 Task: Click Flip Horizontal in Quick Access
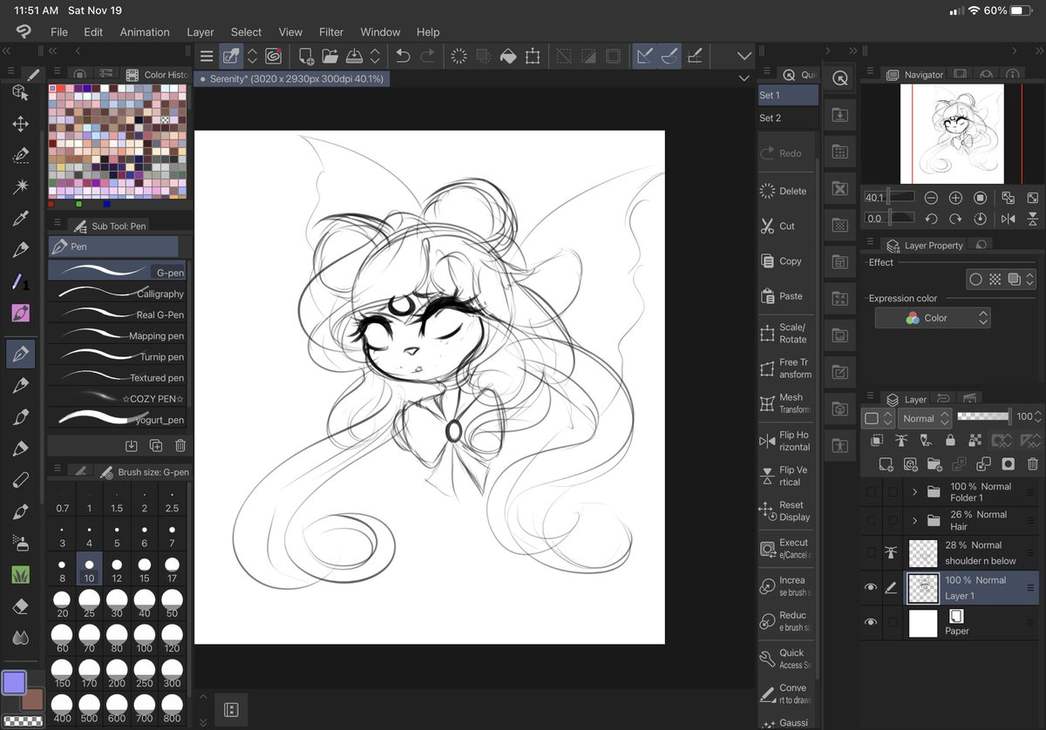coord(786,440)
